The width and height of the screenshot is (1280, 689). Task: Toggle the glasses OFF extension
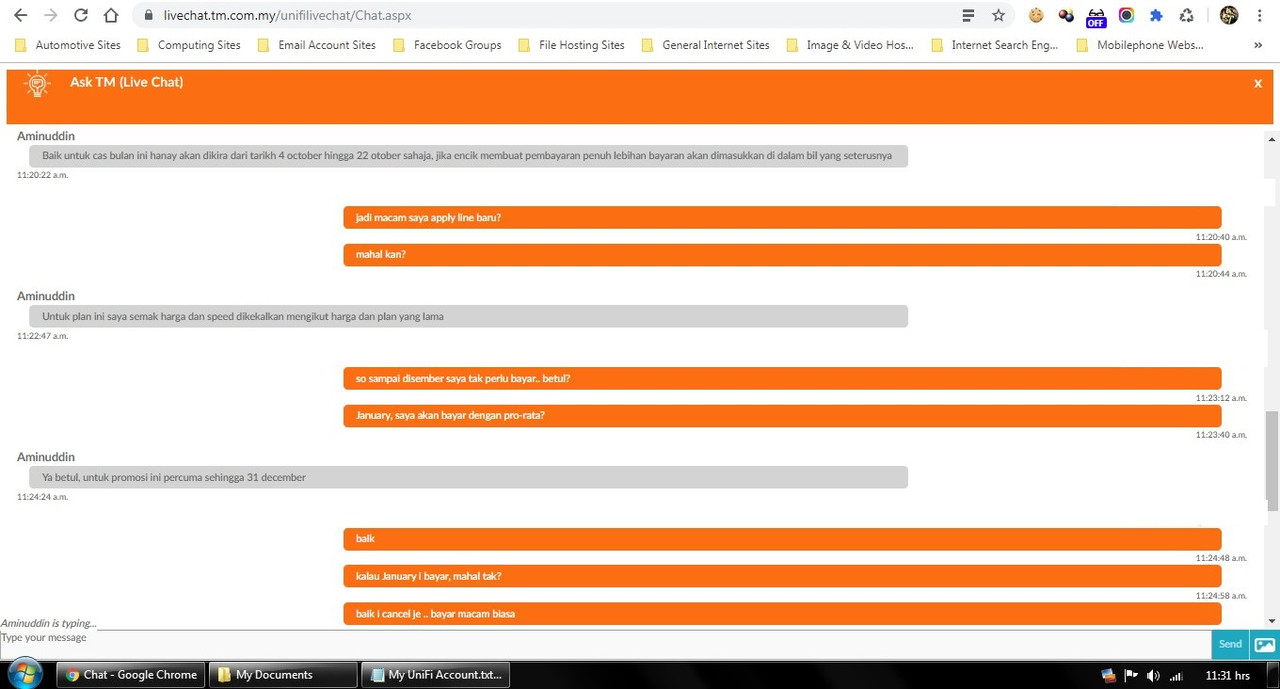click(1096, 16)
